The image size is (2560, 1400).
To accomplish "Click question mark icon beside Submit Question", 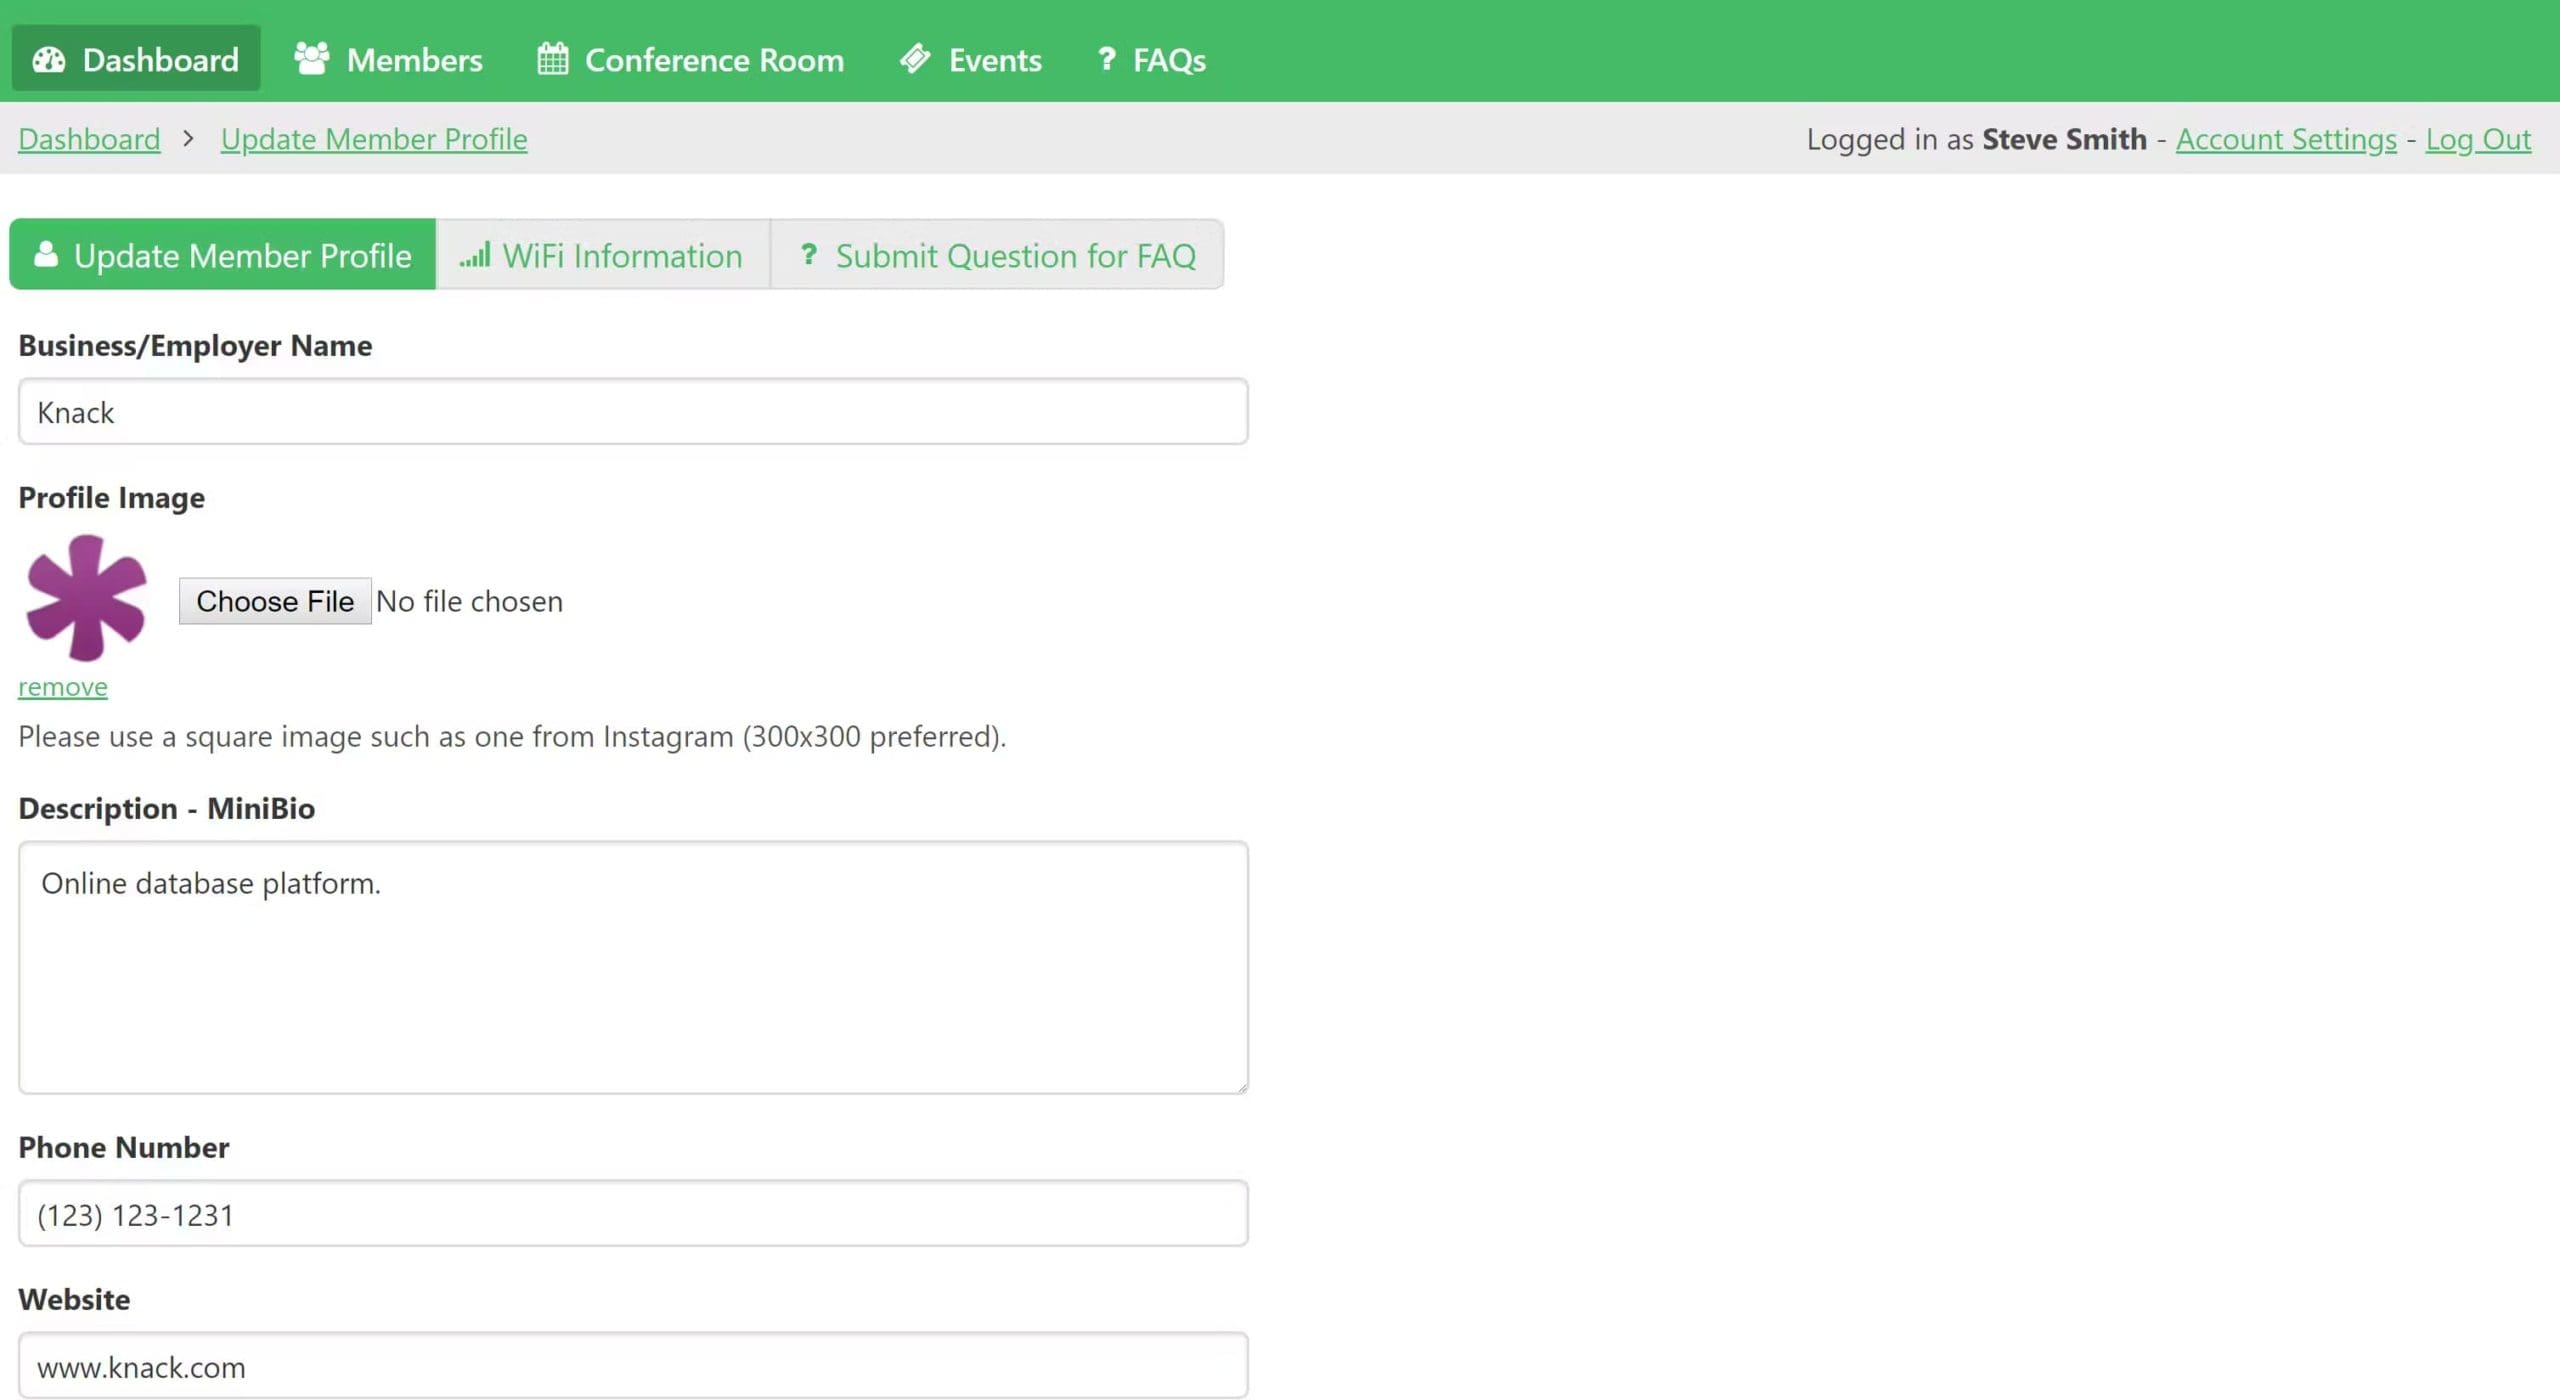I will tap(808, 255).
